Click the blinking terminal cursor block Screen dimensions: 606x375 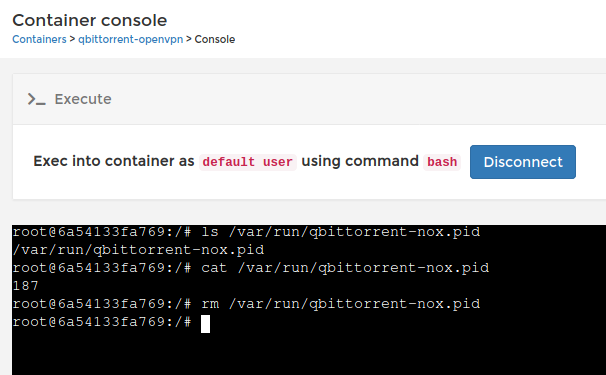coord(206,324)
